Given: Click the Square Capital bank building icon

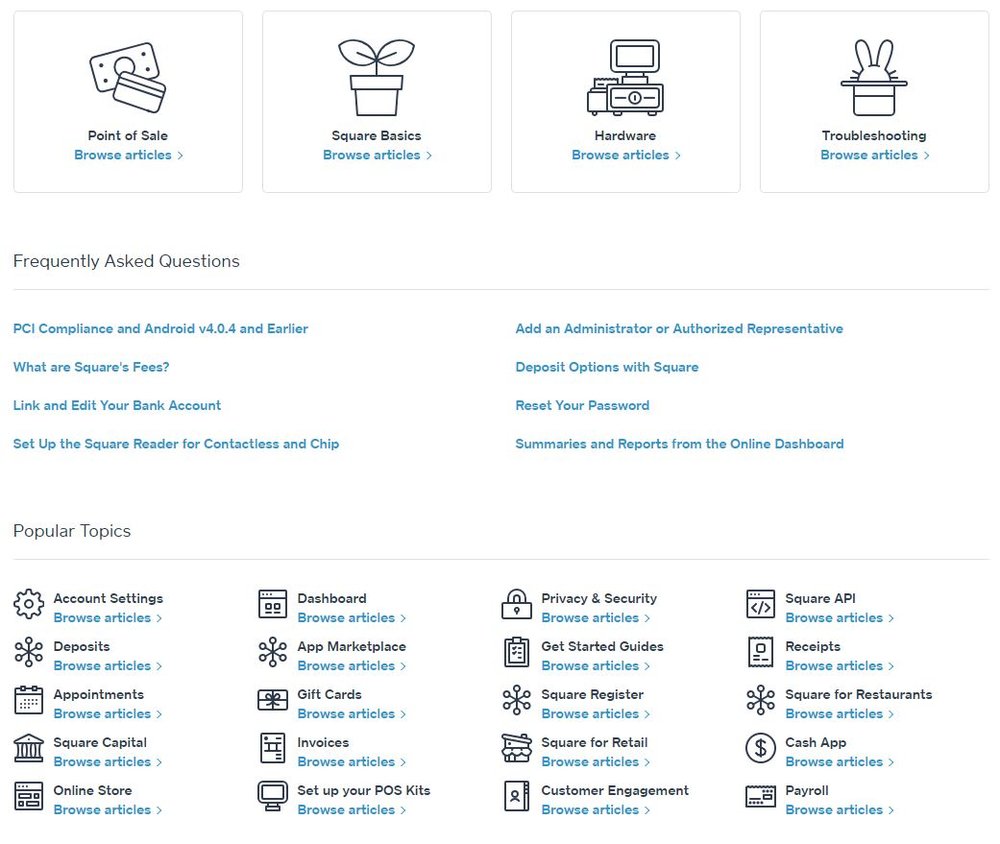Looking at the screenshot, I should (x=29, y=748).
